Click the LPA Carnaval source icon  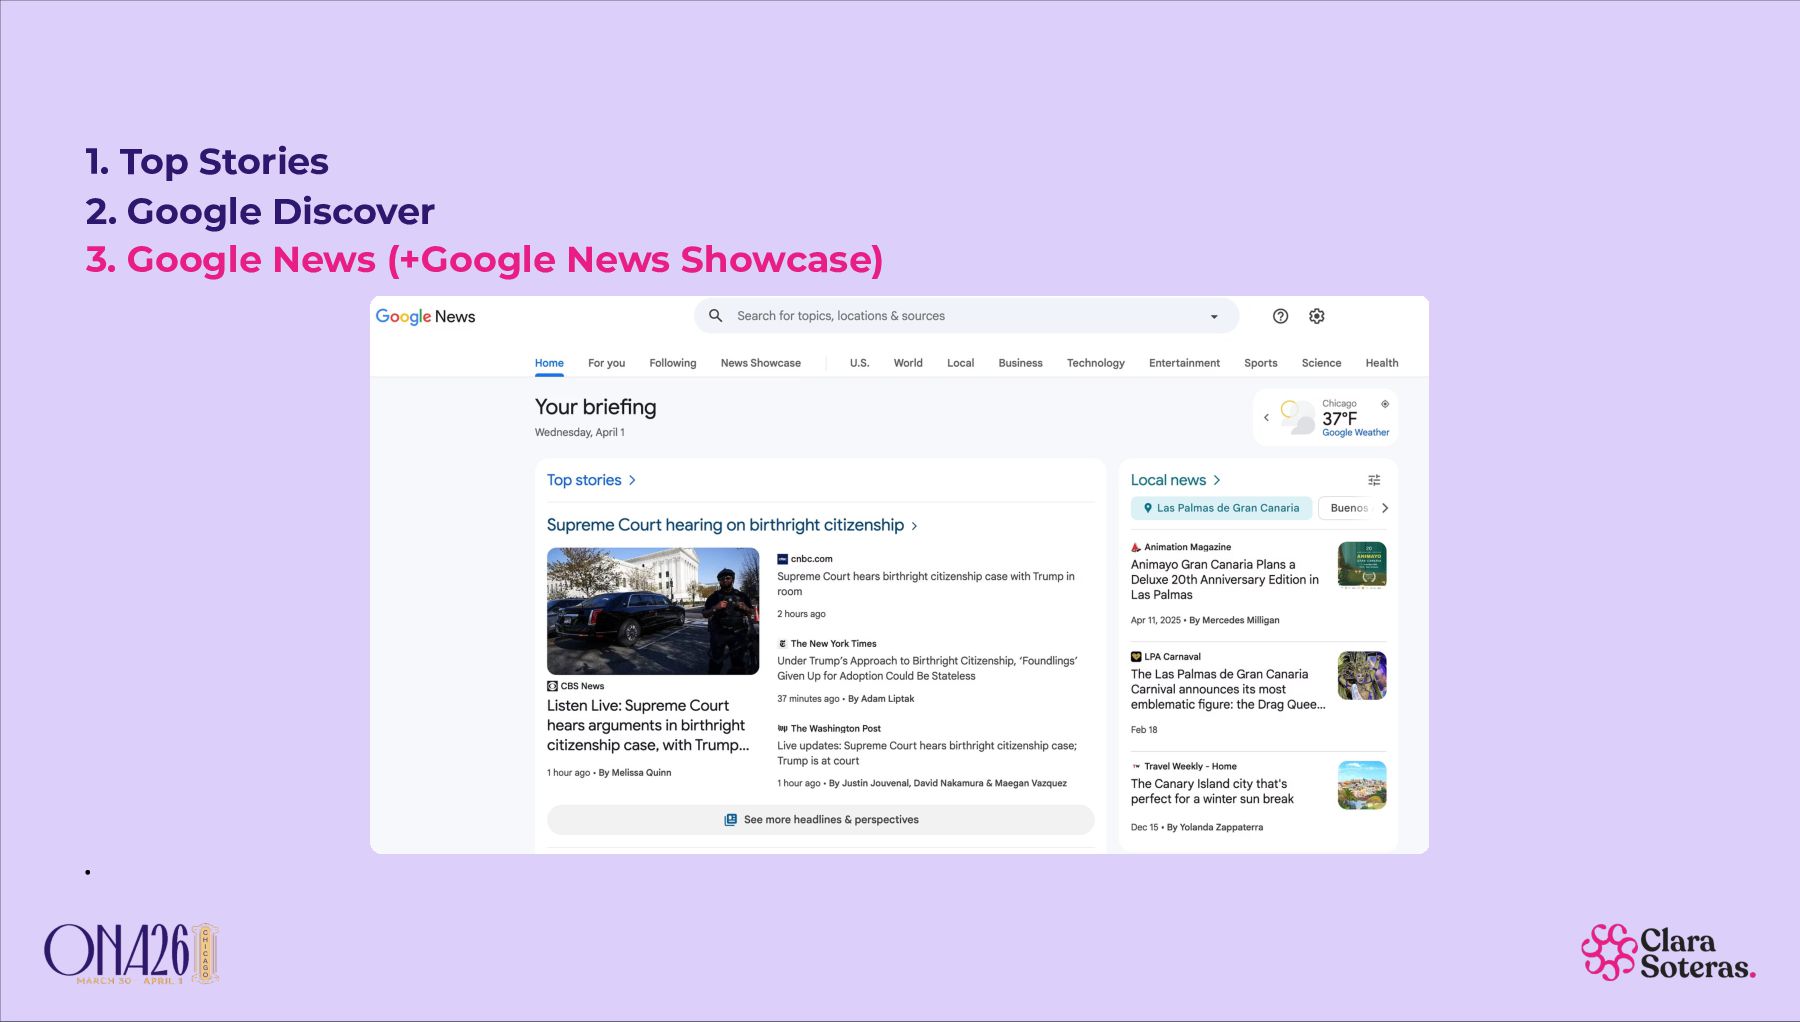1136,657
